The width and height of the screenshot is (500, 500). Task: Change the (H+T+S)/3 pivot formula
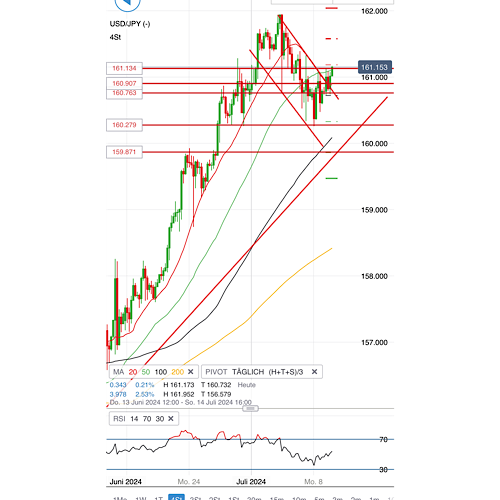coord(286,372)
